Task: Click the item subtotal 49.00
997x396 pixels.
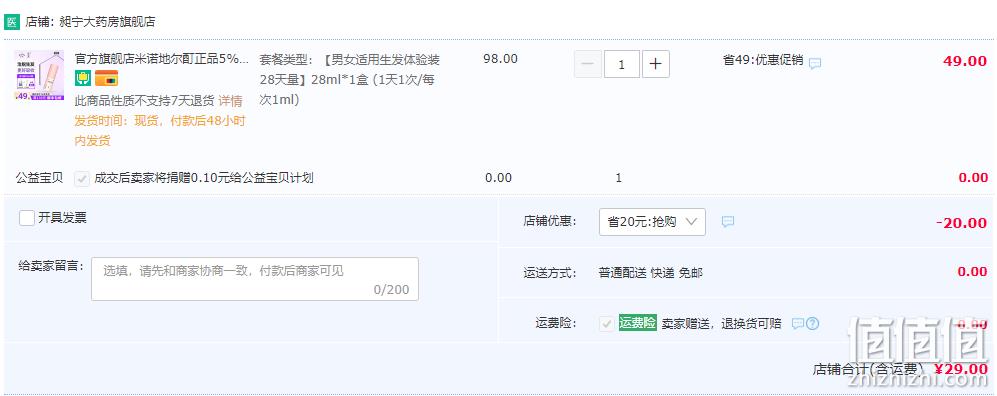Action: (x=965, y=61)
